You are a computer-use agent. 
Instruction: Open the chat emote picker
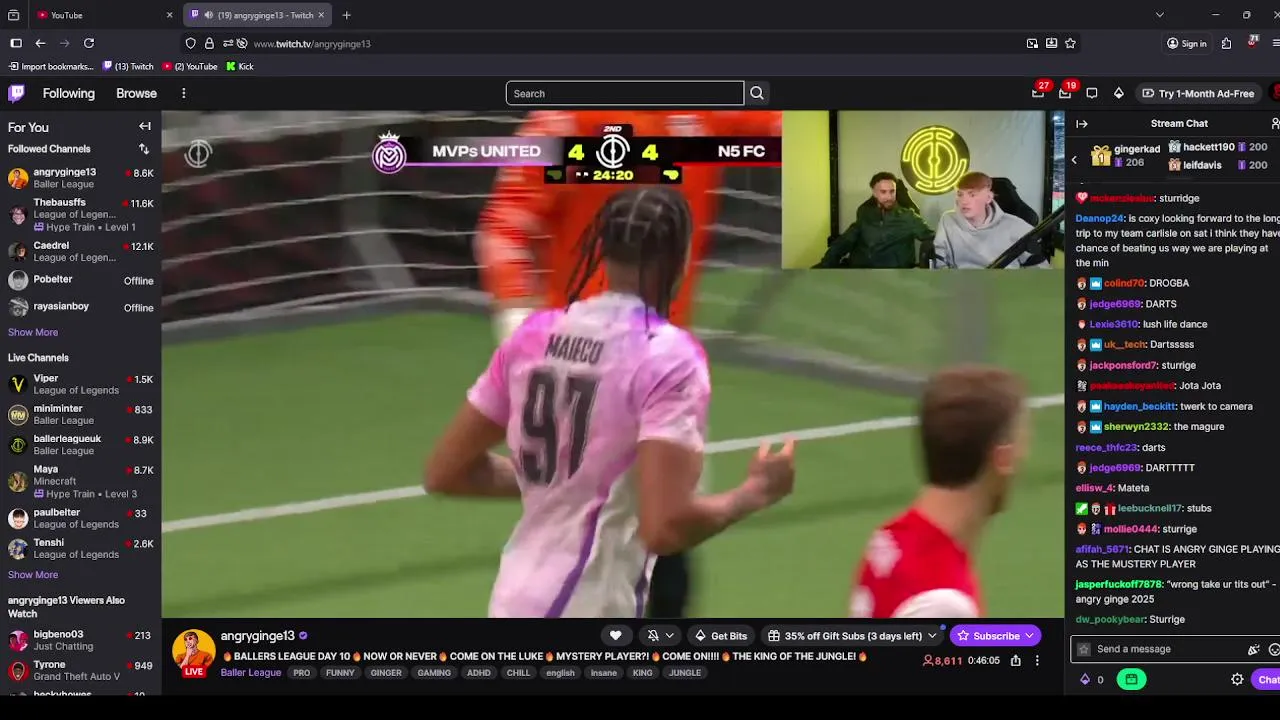1274,649
